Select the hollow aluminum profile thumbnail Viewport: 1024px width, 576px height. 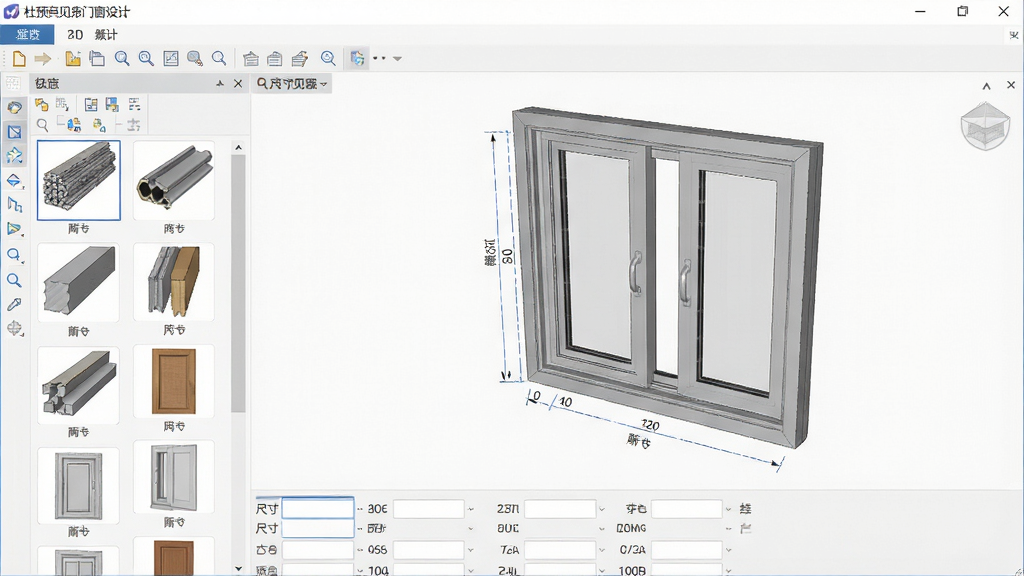click(x=174, y=180)
